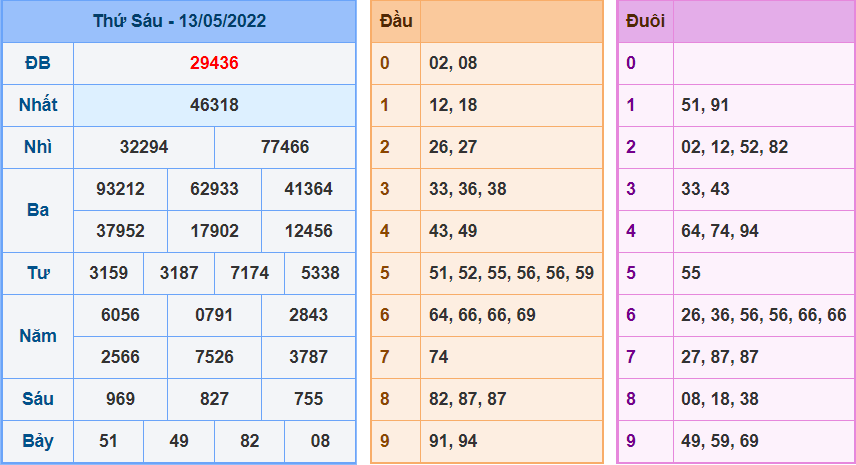Select third prize number 17902

click(x=214, y=231)
